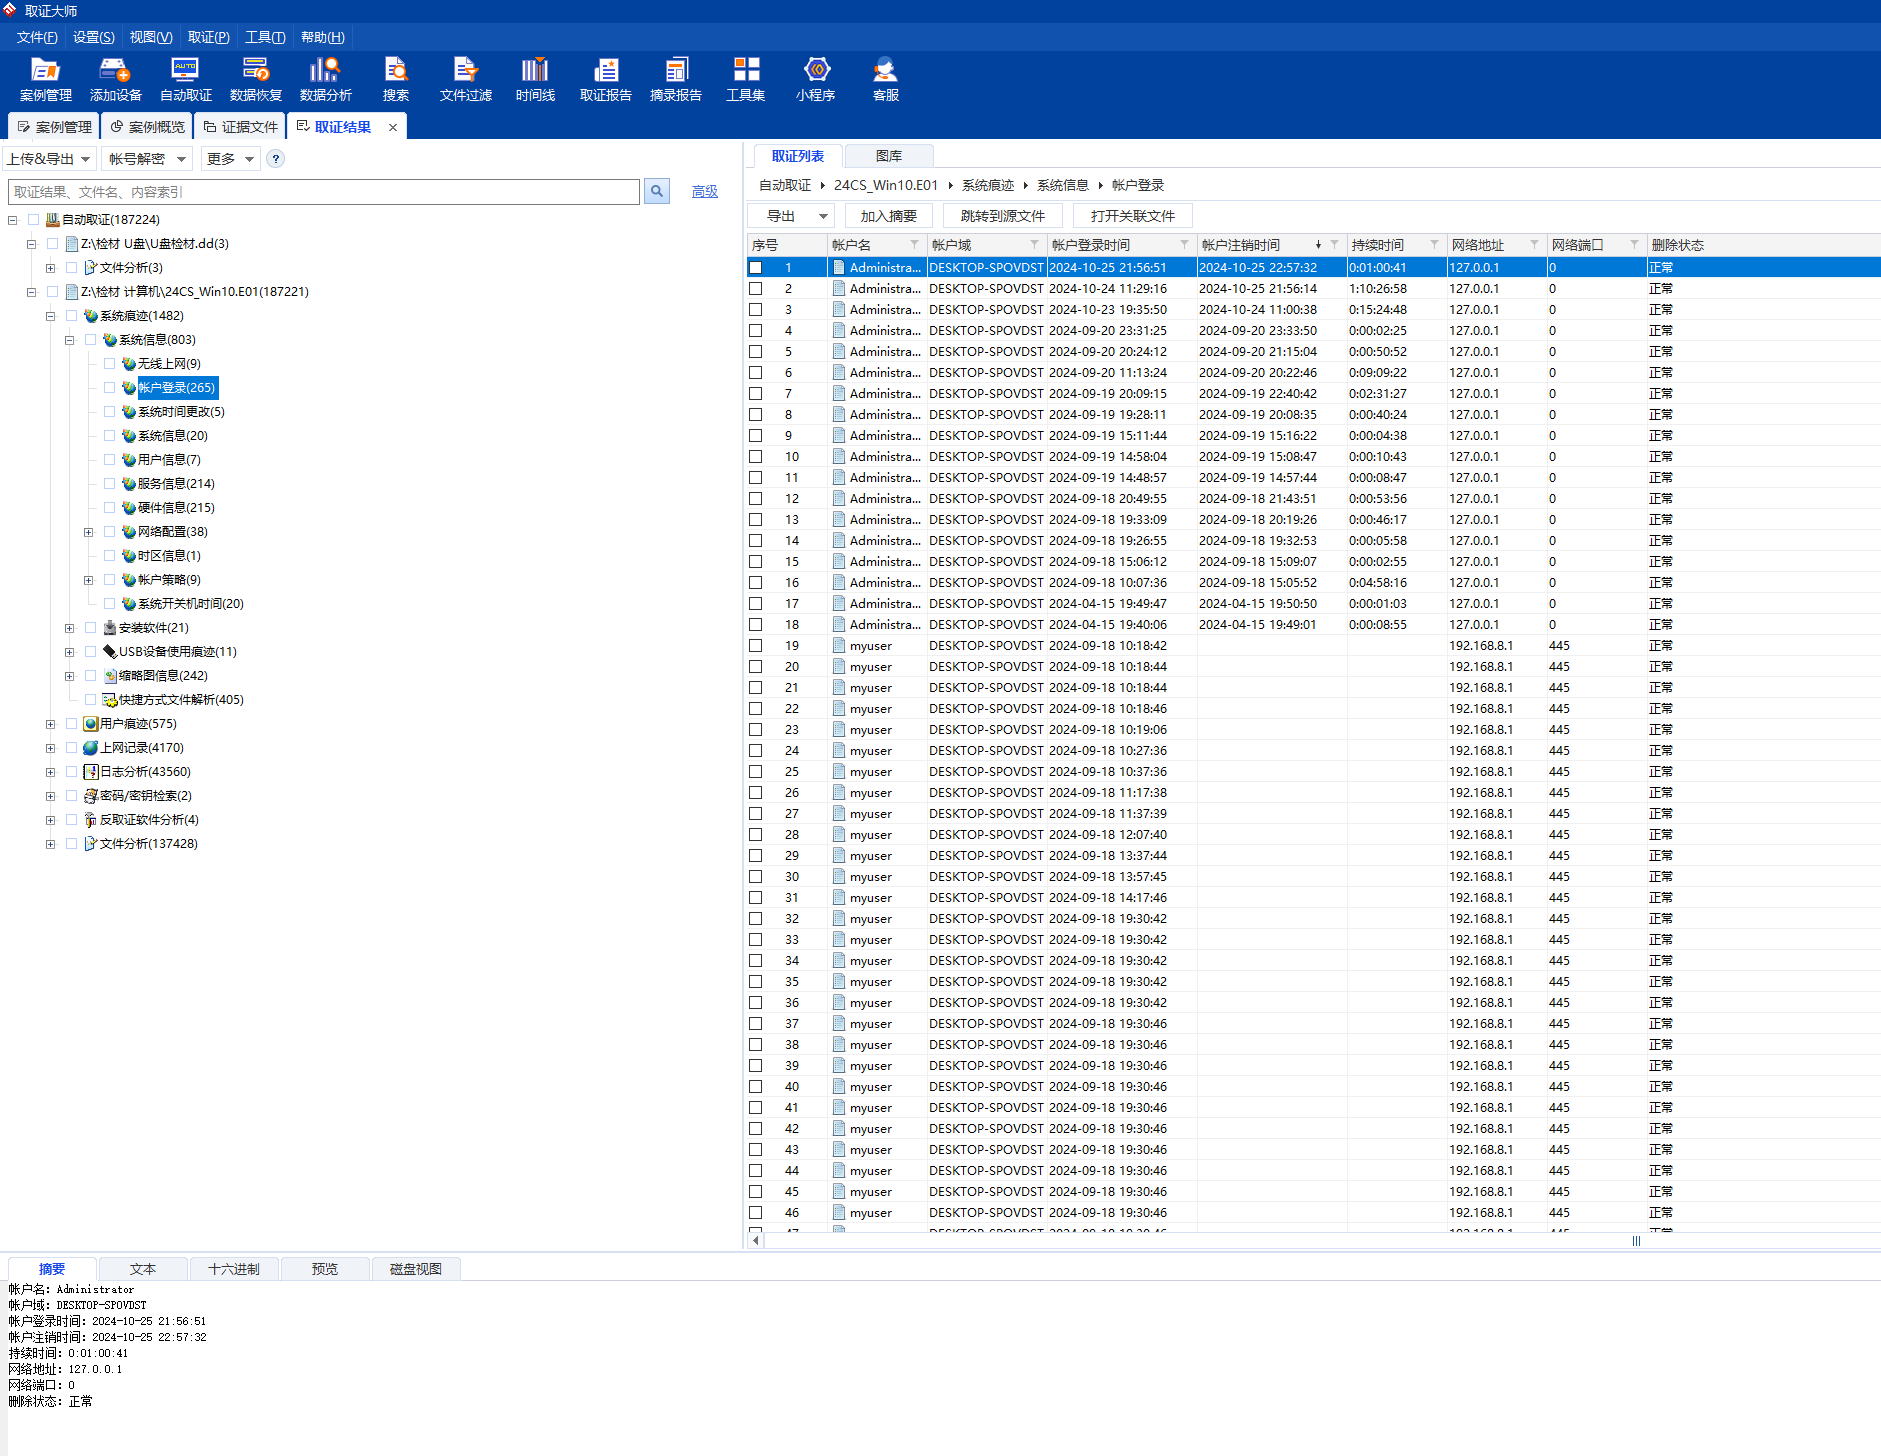Tick checkbox beside 用户痕迹(575)

(71, 724)
